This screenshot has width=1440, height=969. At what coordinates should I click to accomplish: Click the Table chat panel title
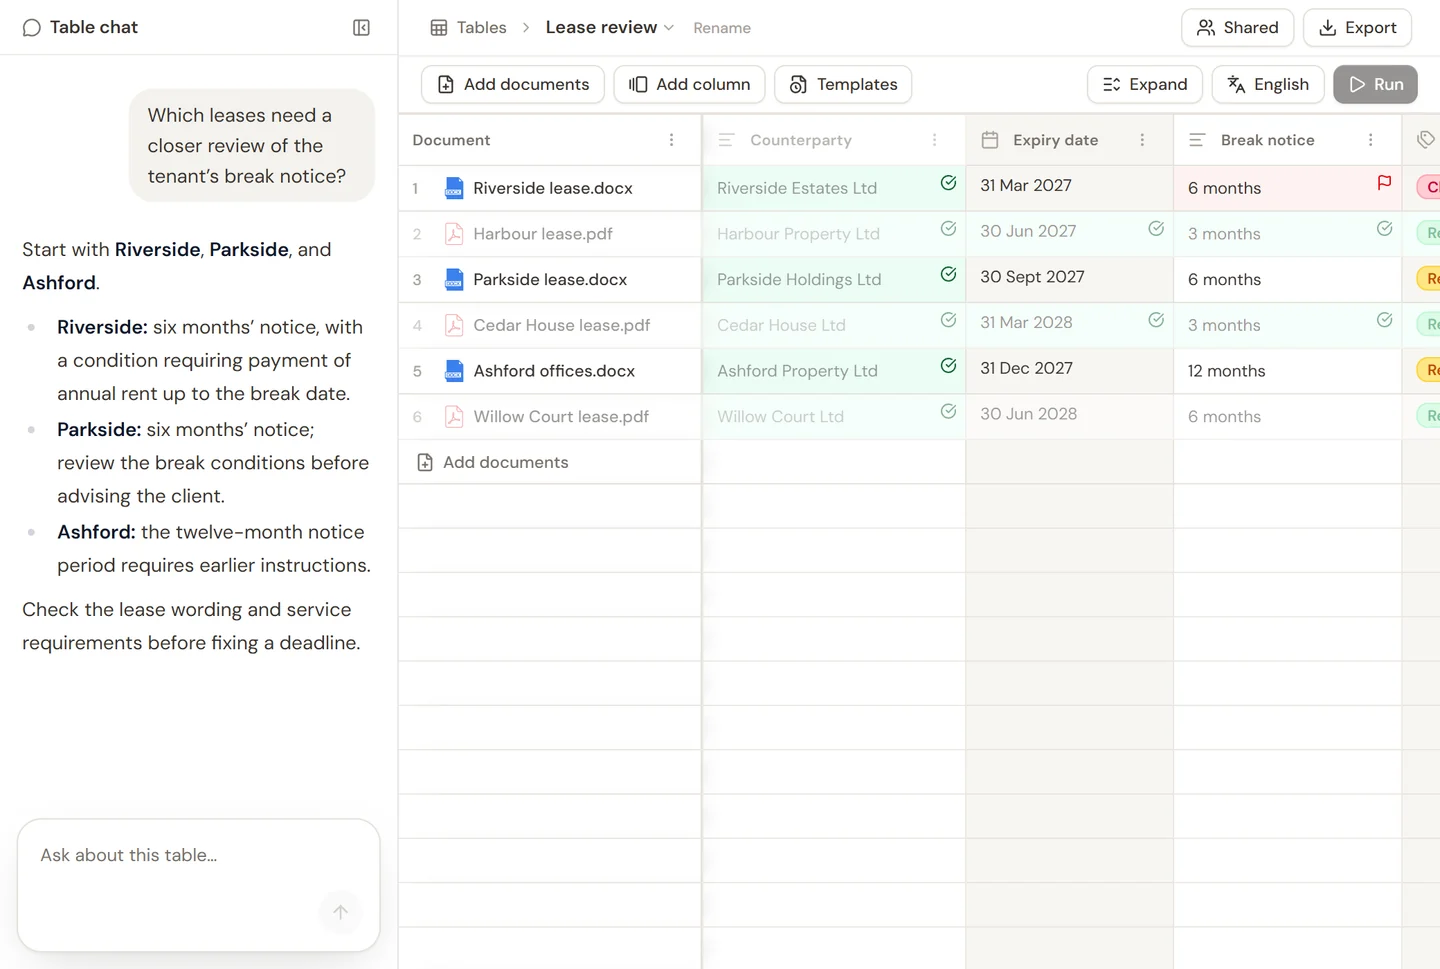click(94, 28)
